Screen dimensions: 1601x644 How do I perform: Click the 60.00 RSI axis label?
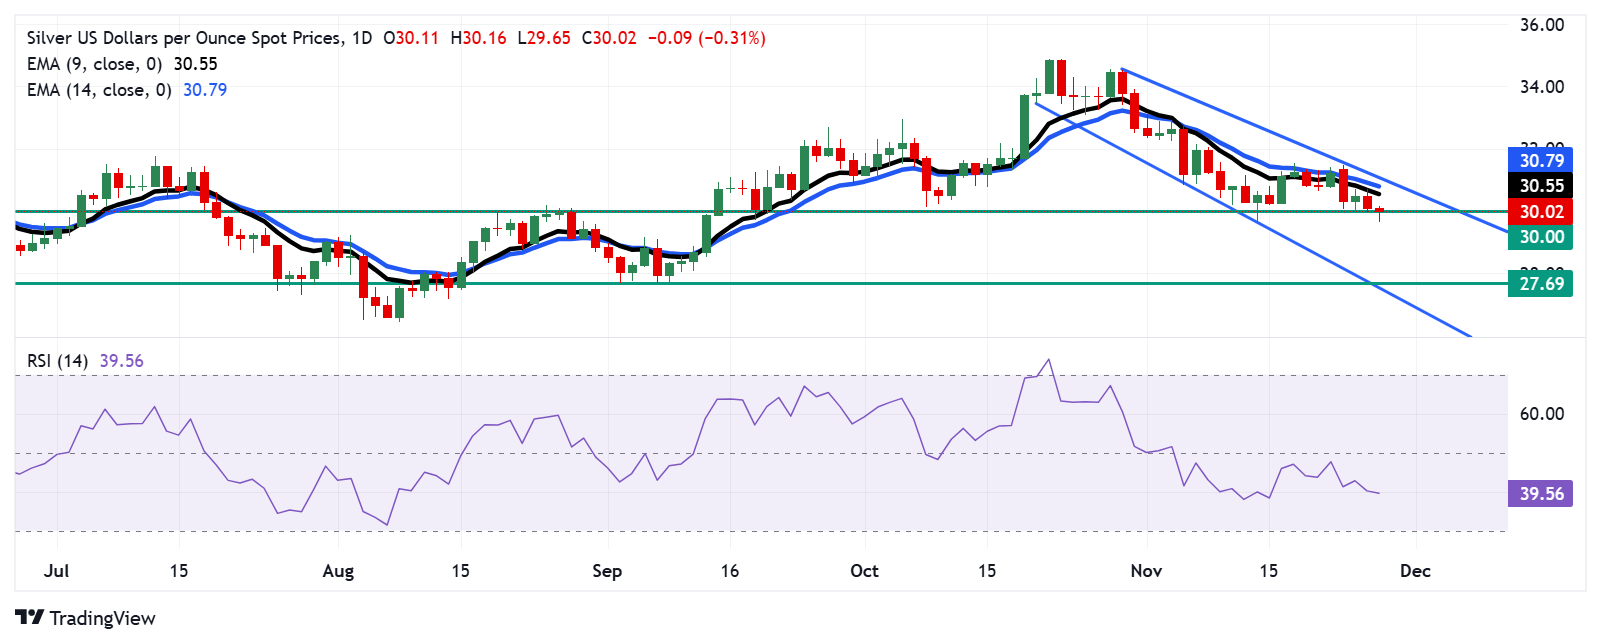coord(1541,414)
